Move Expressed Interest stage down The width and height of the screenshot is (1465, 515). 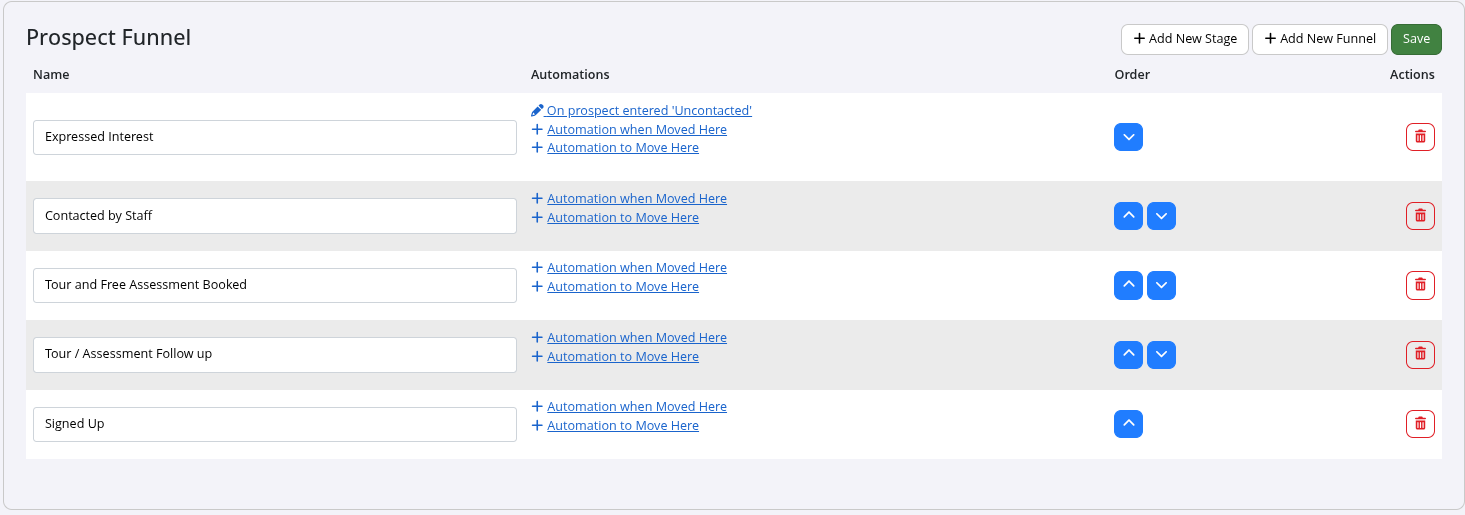[1128, 137]
